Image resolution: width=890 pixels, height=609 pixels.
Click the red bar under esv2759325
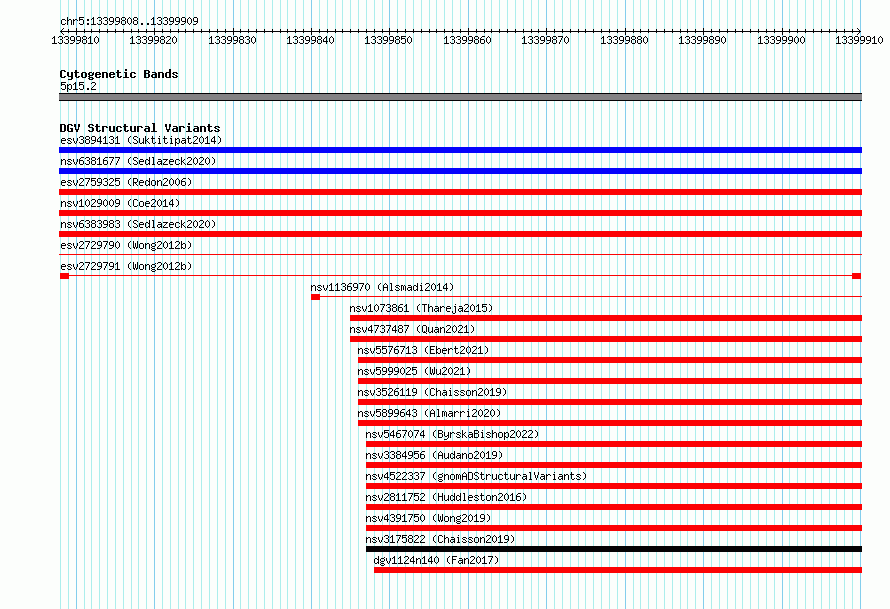pos(460,192)
